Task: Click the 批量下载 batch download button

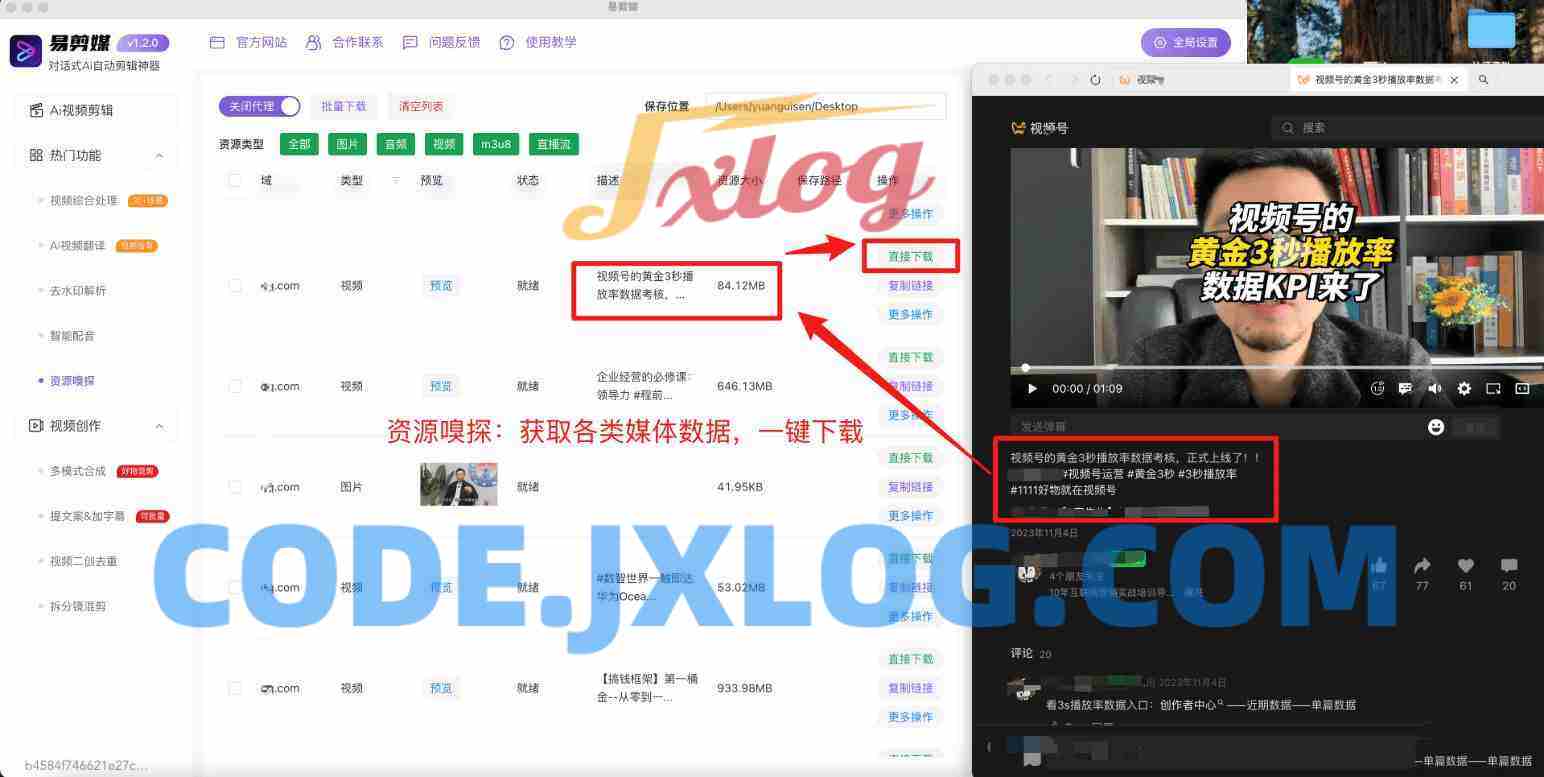Action: click(345, 106)
